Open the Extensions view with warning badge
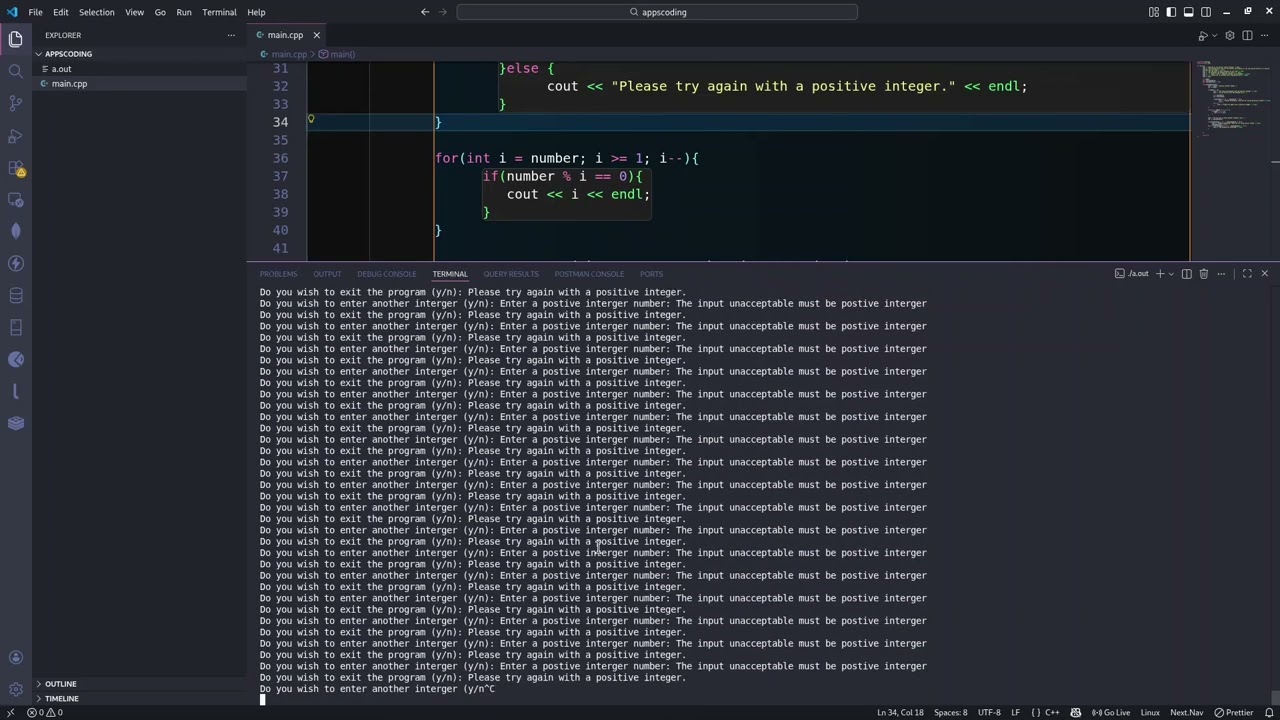The height and width of the screenshot is (720, 1280). pos(15,168)
